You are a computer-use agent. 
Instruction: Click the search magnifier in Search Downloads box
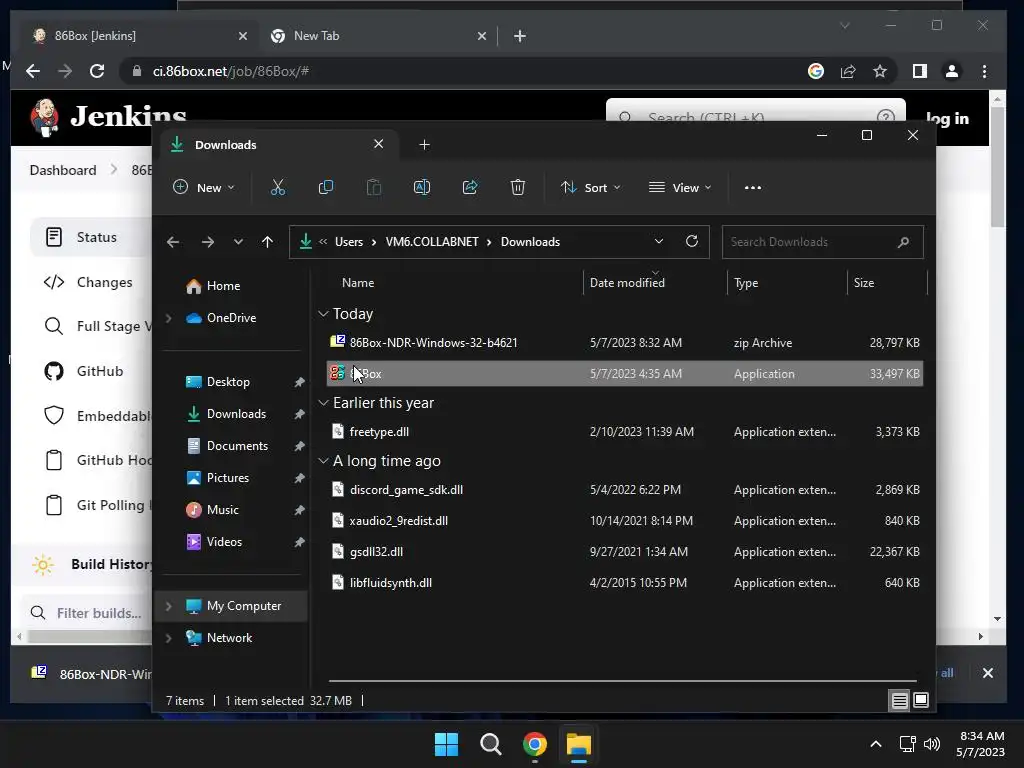coord(903,242)
